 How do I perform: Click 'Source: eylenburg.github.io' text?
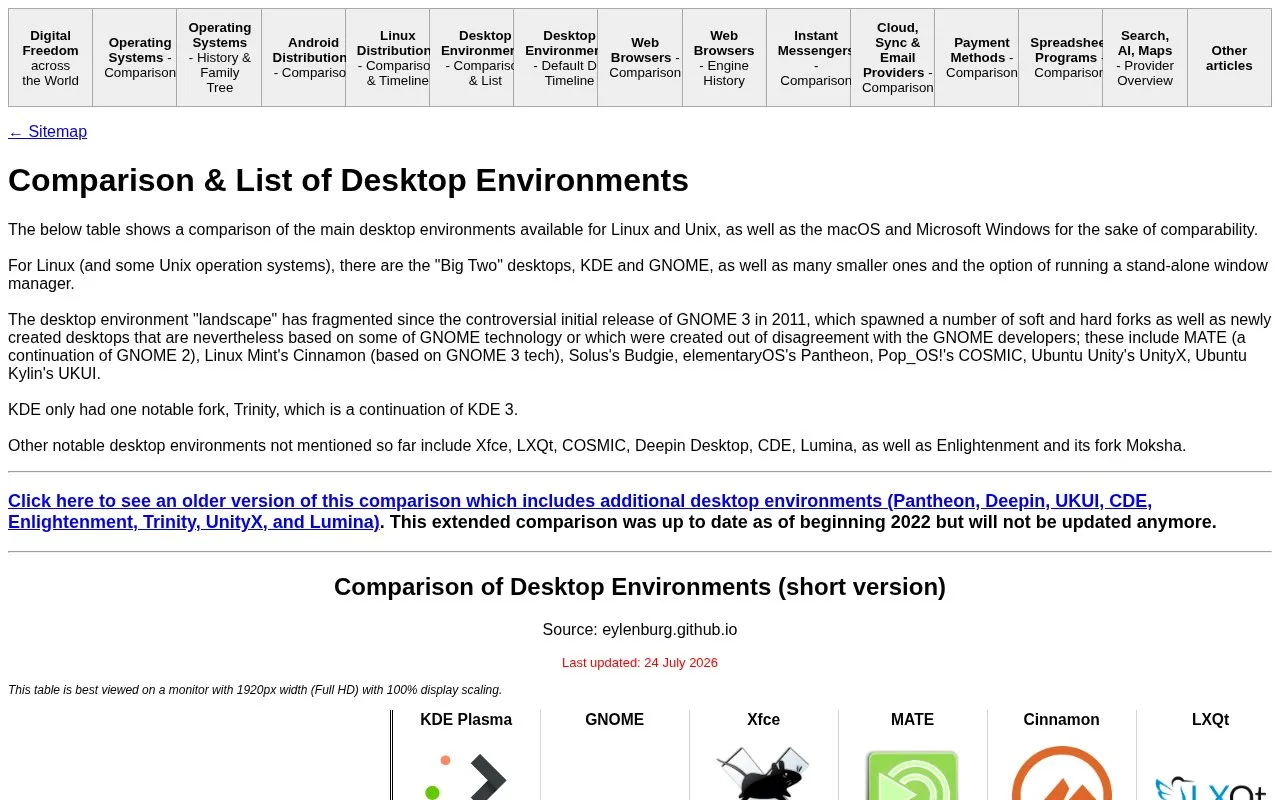[640, 630]
